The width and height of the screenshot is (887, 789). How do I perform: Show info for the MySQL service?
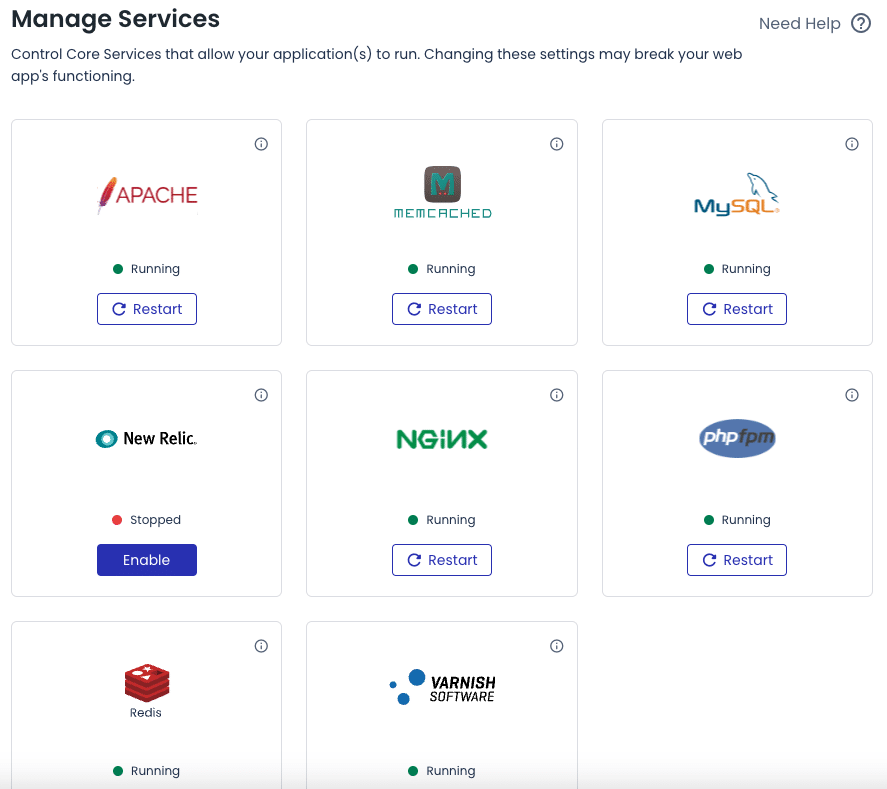point(852,144)
